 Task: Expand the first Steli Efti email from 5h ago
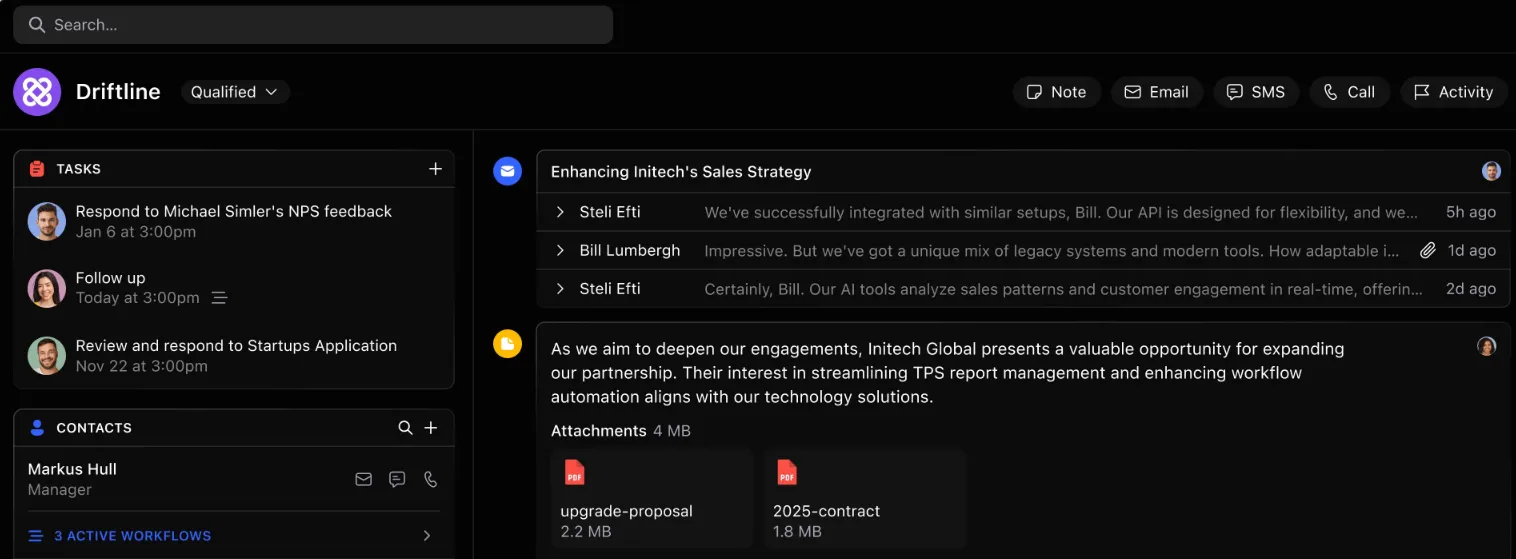(x=1023, y=212)
